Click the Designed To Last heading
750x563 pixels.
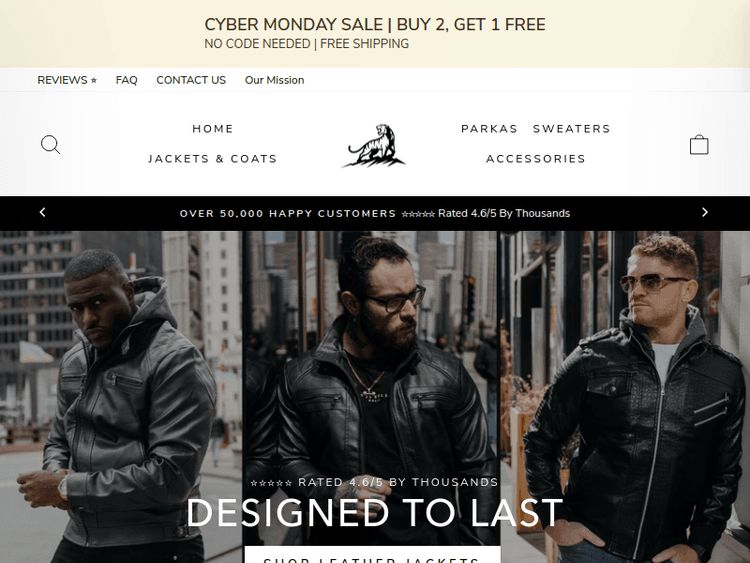point(375,513)
